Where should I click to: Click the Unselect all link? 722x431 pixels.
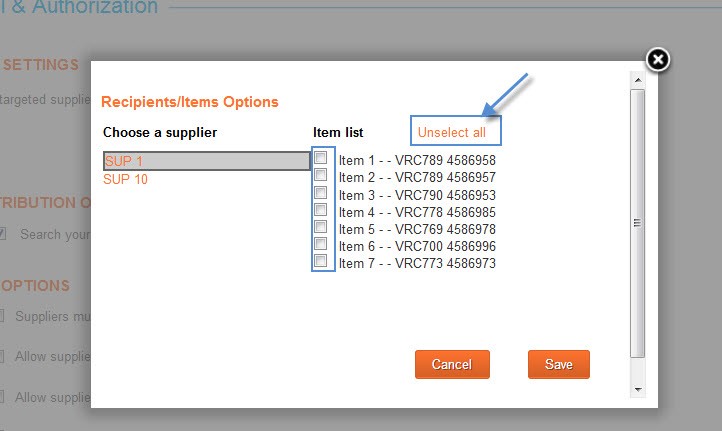[451, 132]
